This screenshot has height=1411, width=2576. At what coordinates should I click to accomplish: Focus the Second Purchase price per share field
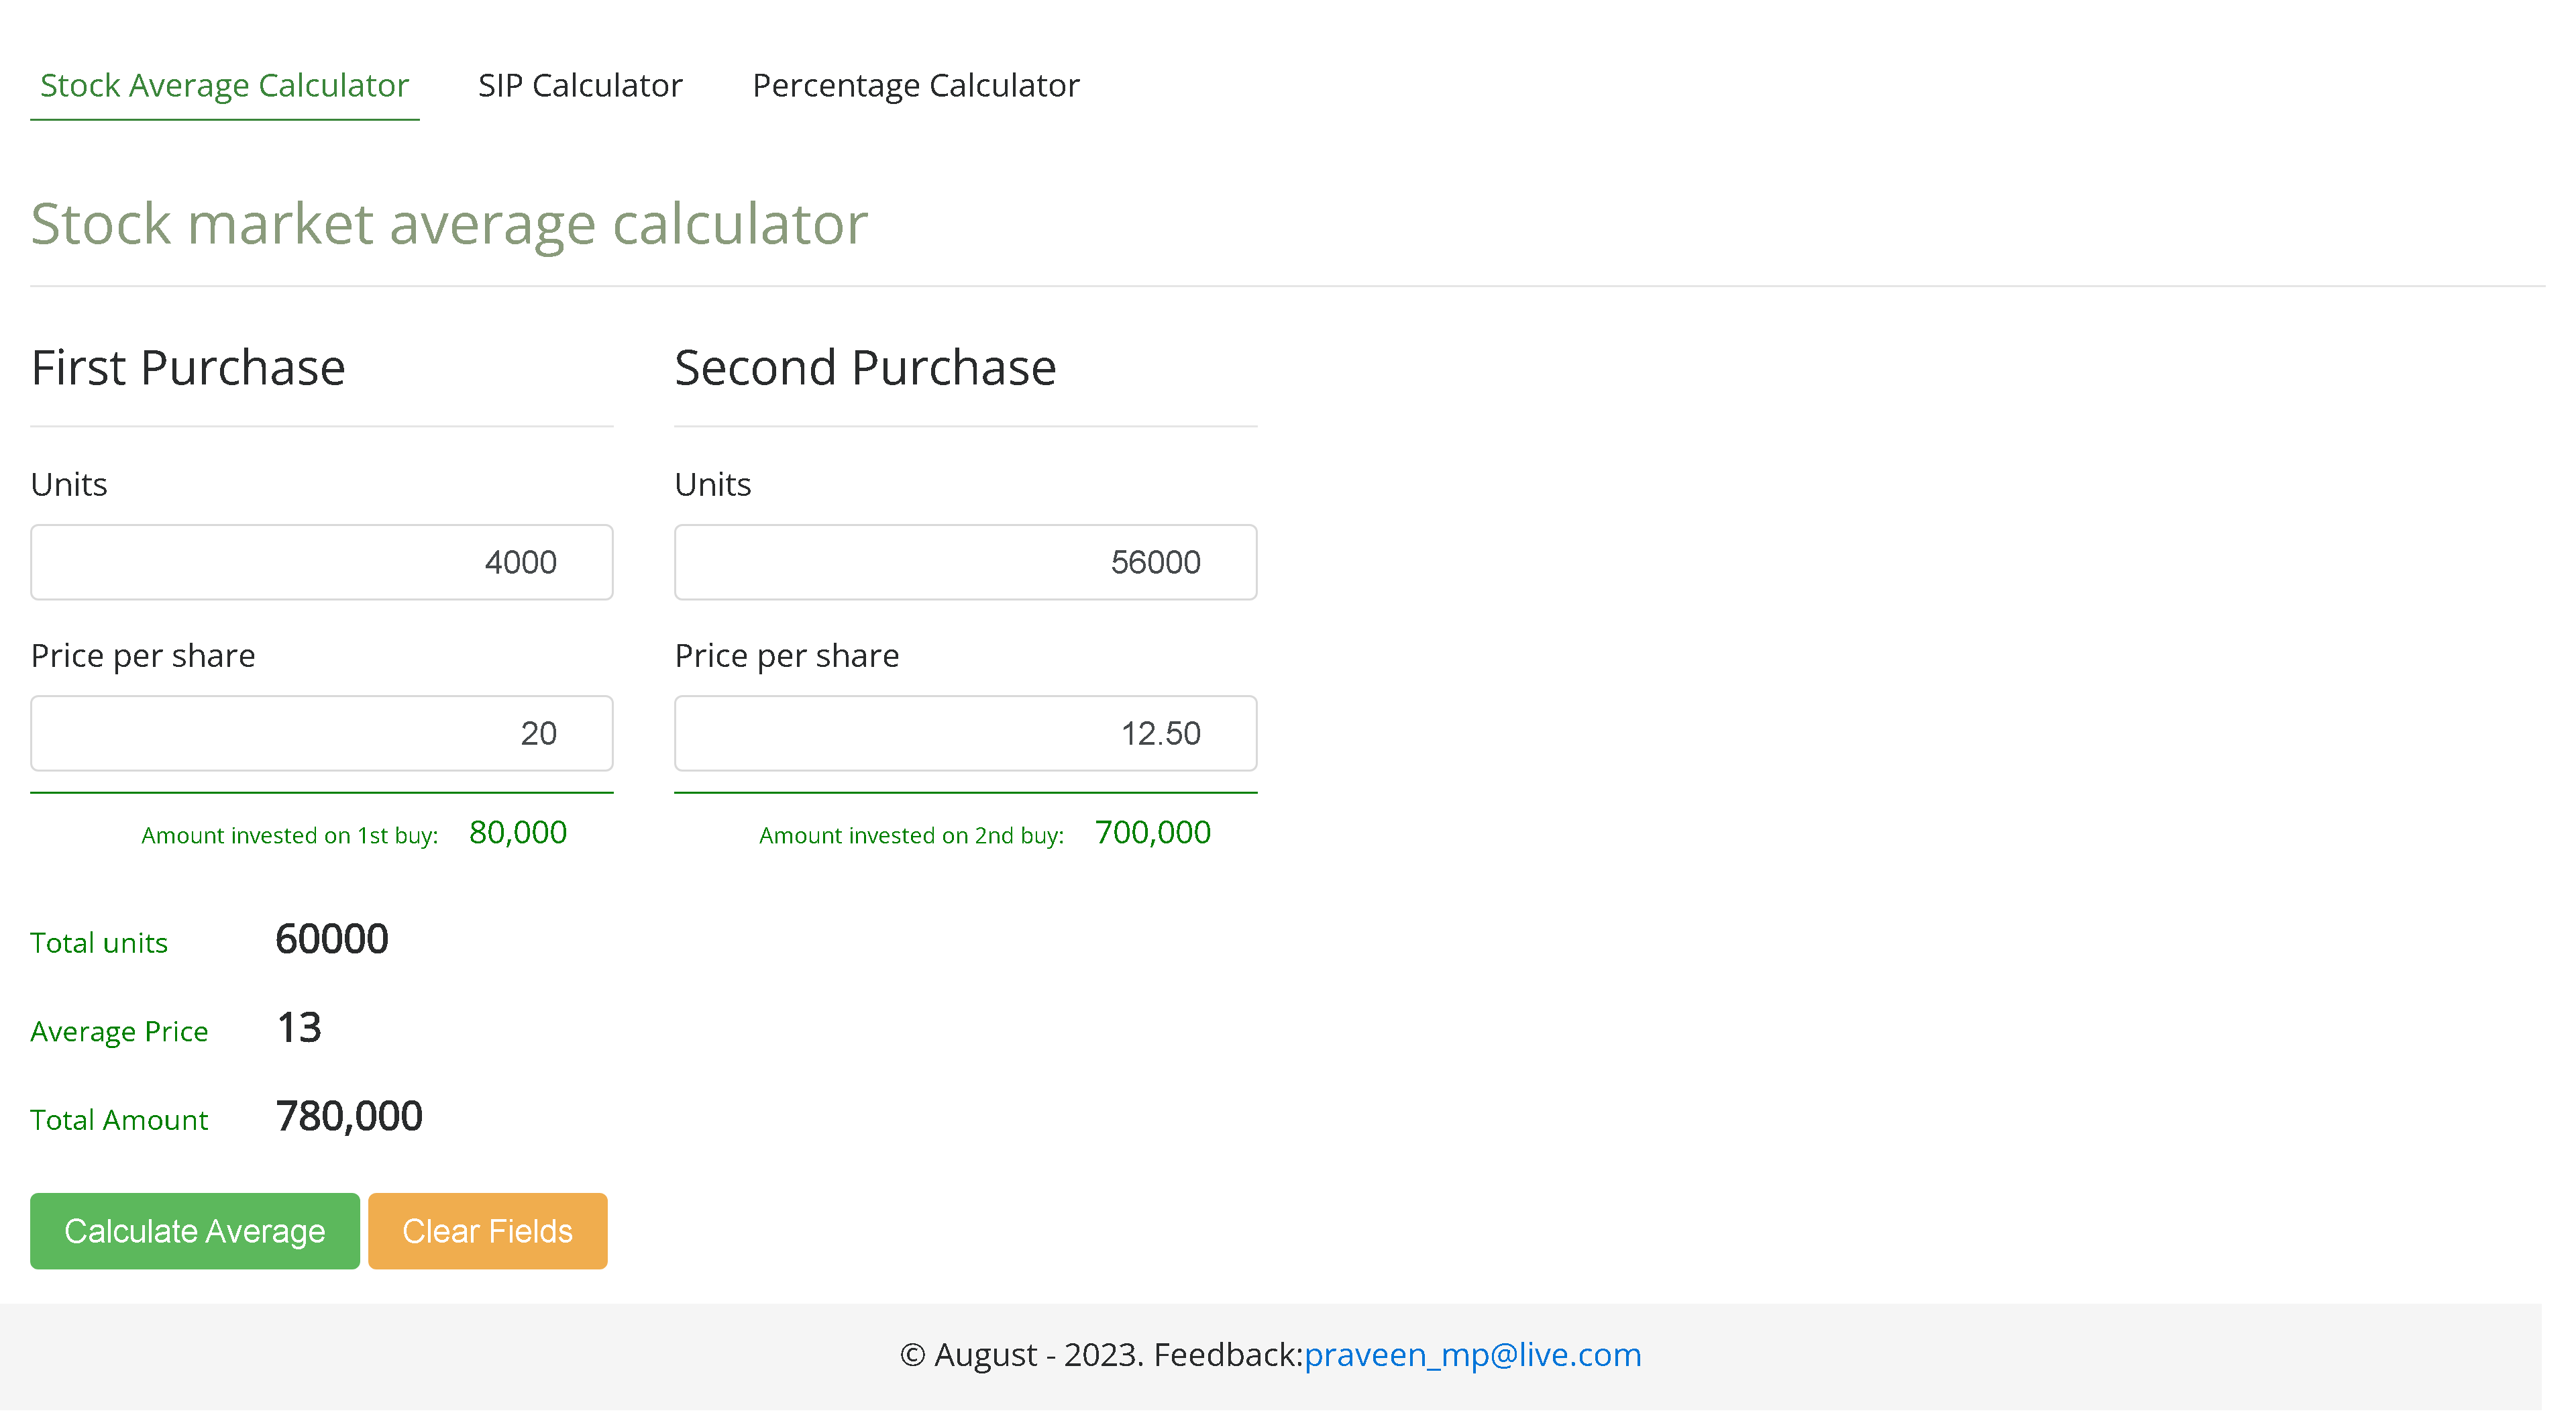point(965,733)
